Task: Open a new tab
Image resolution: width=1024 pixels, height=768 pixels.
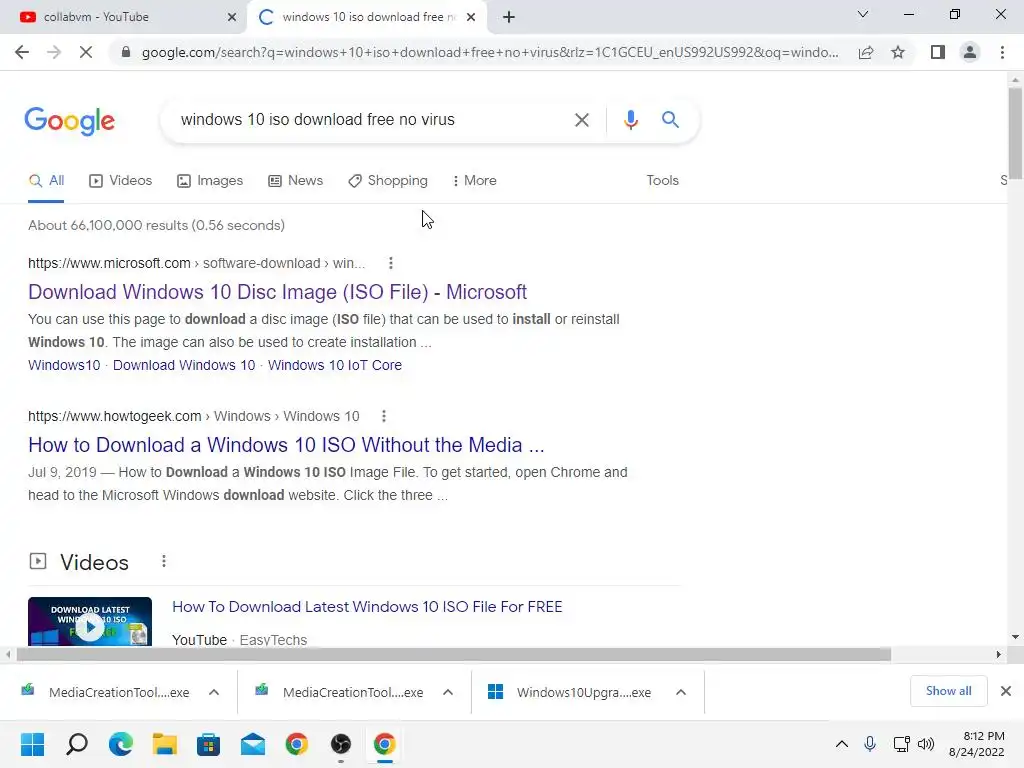Action: coord(509,17)
